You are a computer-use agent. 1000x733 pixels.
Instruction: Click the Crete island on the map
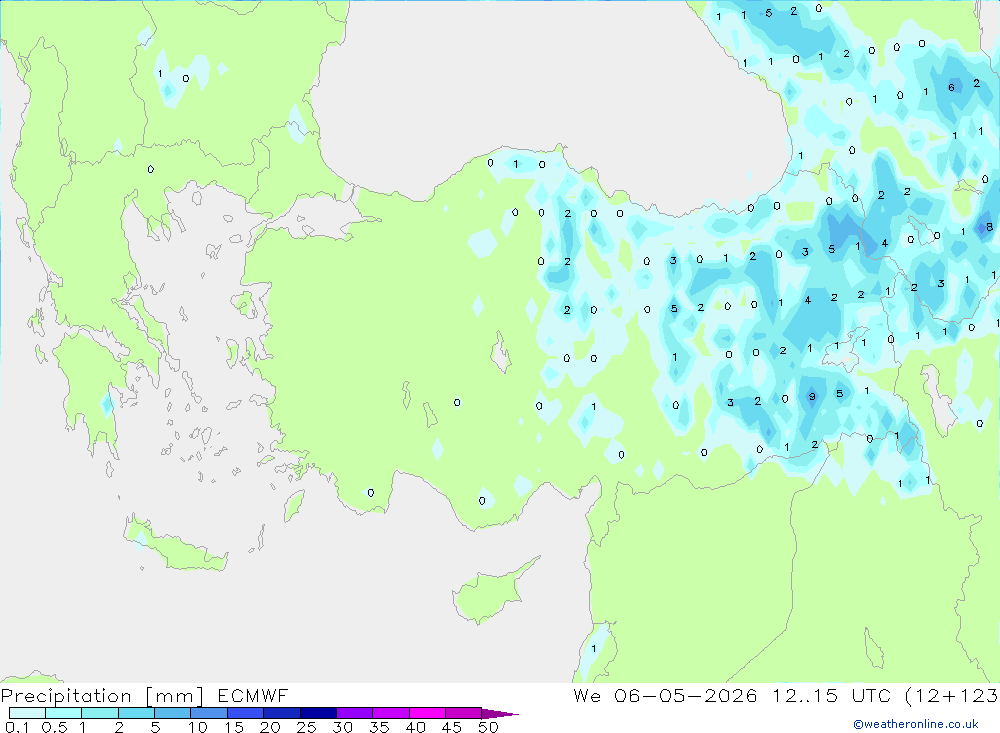point(175,547)
